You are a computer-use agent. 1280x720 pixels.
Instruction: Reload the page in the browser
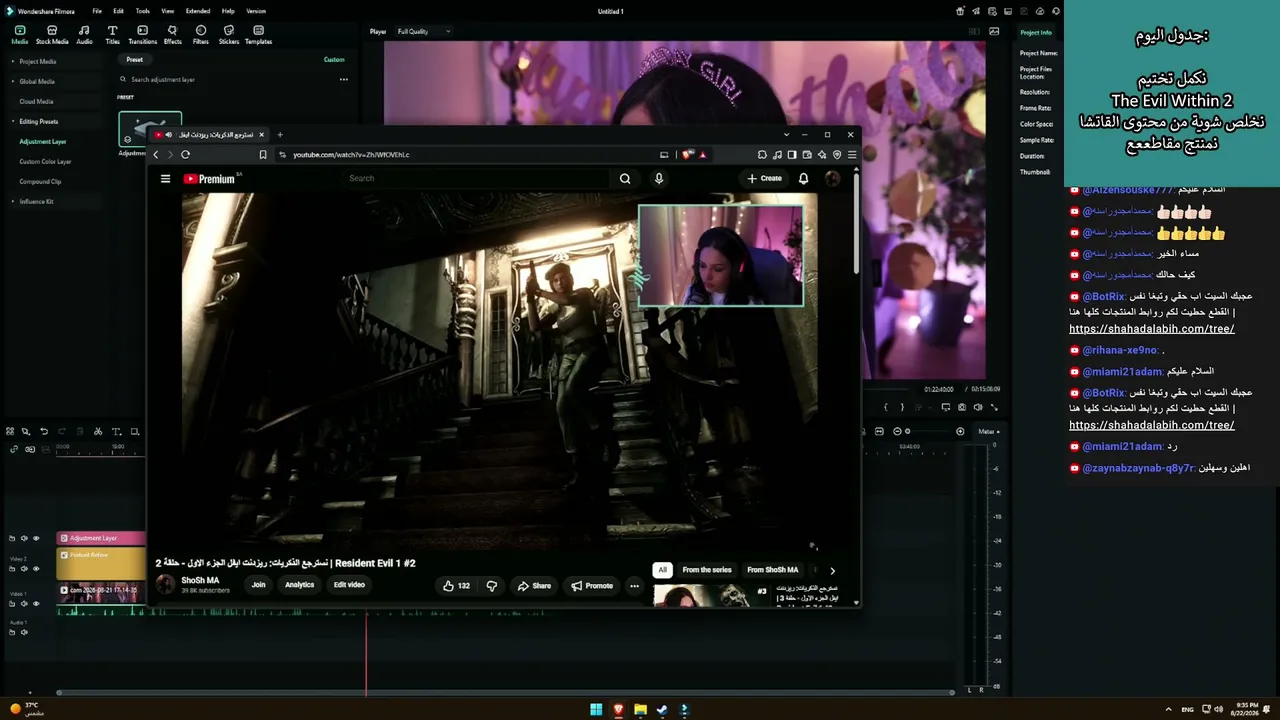[185, 154]
